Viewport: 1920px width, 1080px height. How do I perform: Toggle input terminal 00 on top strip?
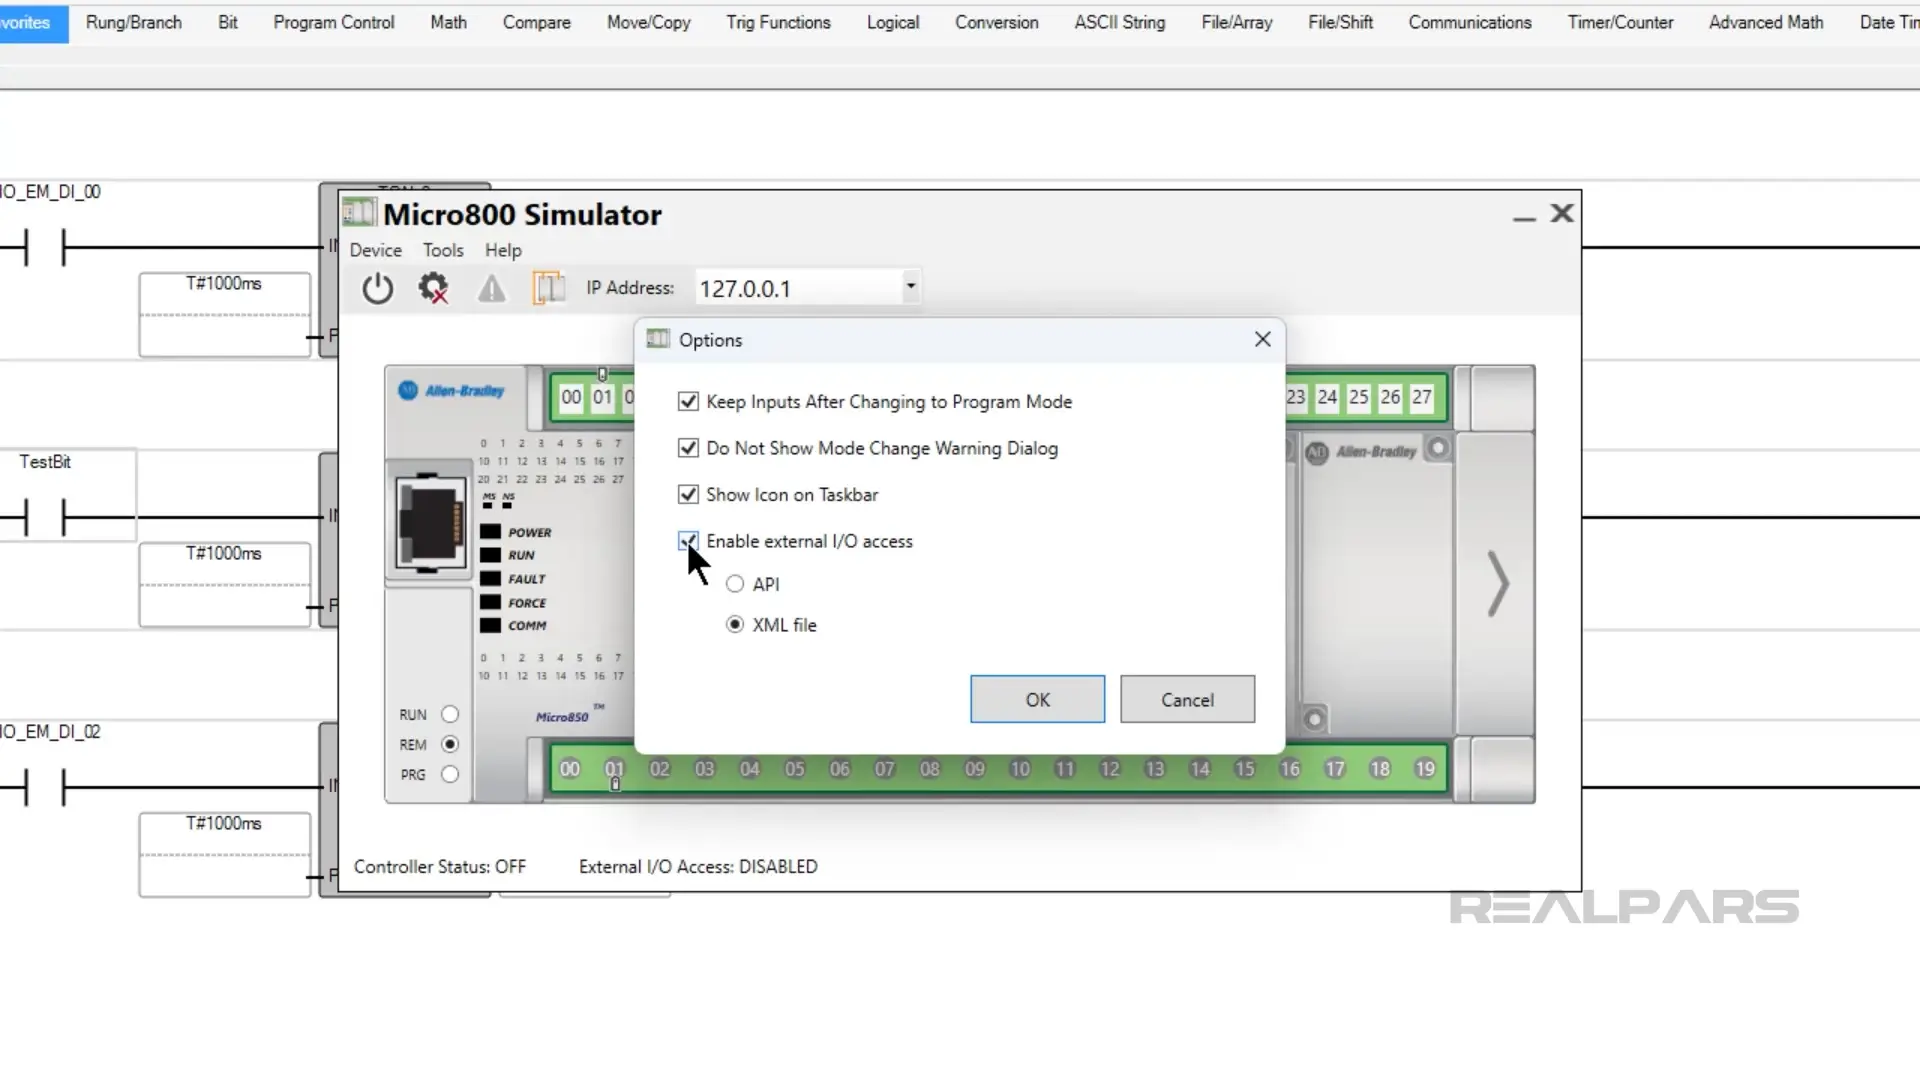571,397
